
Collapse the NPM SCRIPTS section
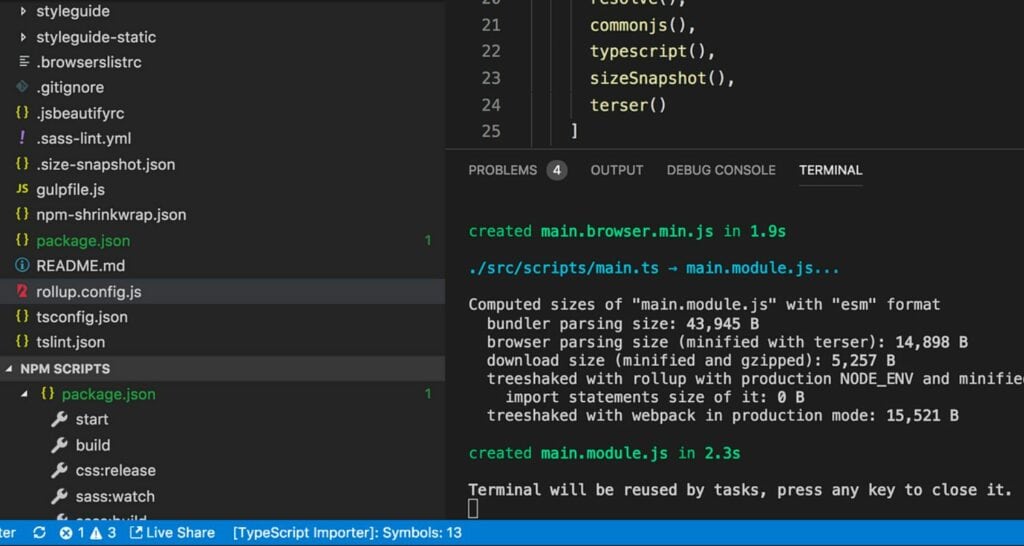tap(10, 369)
